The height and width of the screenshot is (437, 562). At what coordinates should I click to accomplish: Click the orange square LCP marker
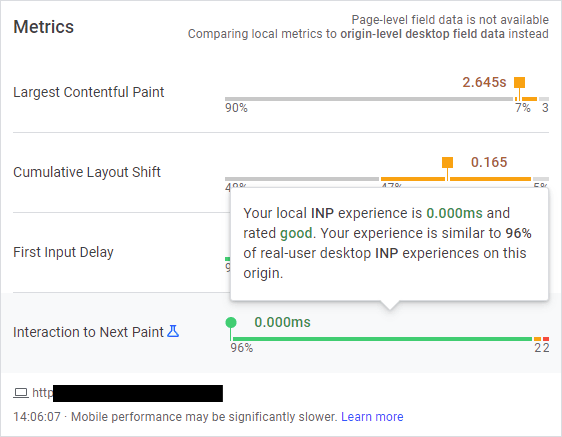coord(519,82)
